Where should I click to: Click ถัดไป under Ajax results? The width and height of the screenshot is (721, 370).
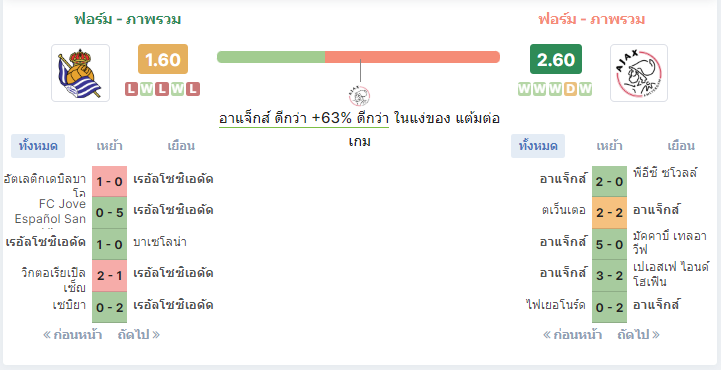639,335
